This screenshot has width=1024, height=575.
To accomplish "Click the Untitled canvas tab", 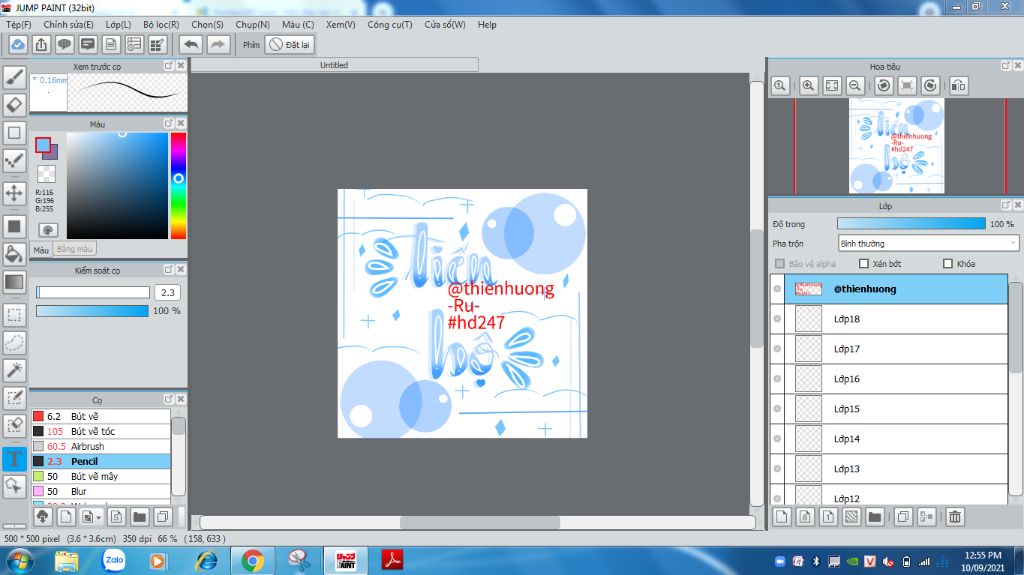I will (x=334, y=65).
